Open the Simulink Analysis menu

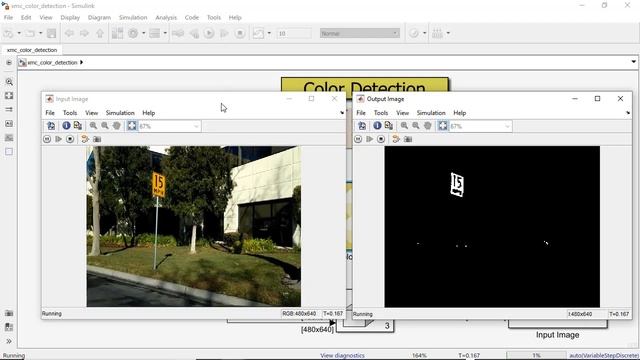166,18
